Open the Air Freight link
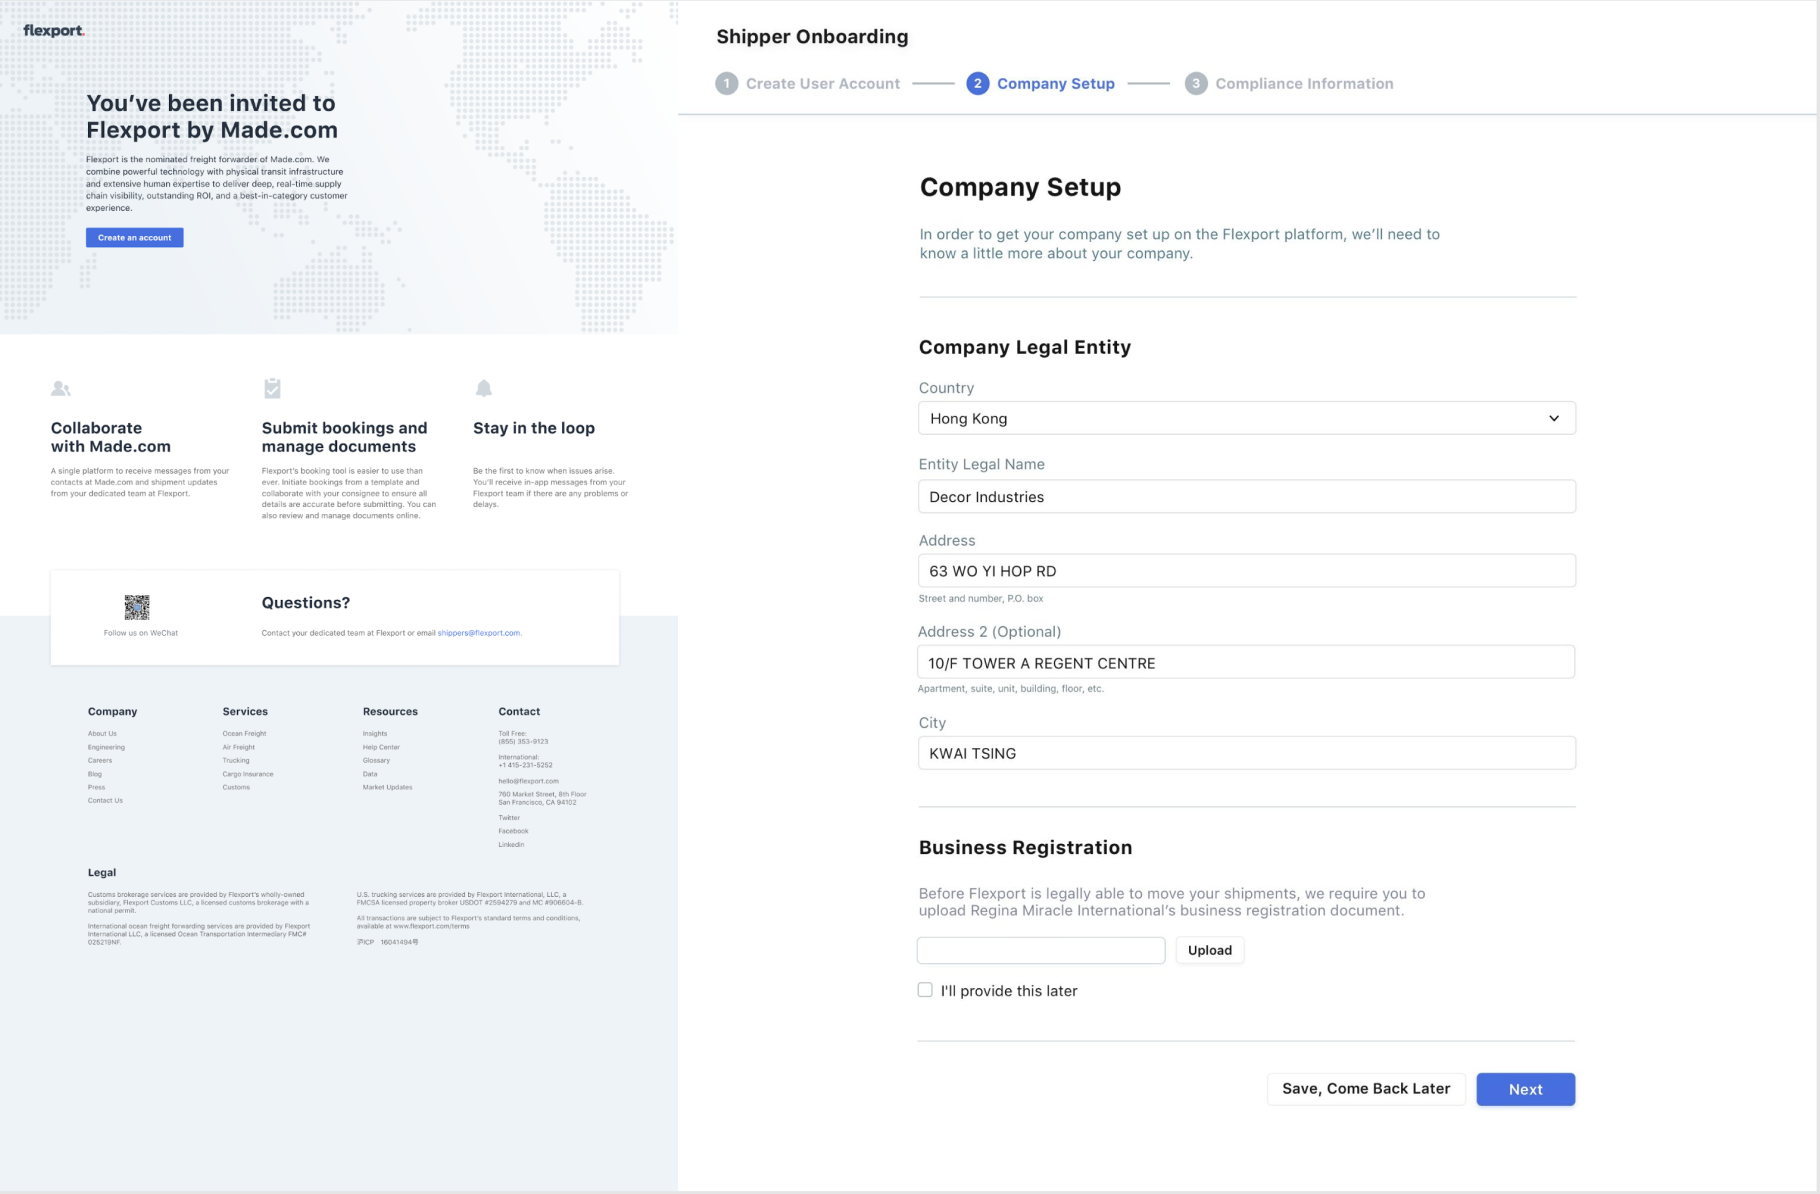Image resolution: width=1820 pixels, height=1194 pixels. (238, 747)
